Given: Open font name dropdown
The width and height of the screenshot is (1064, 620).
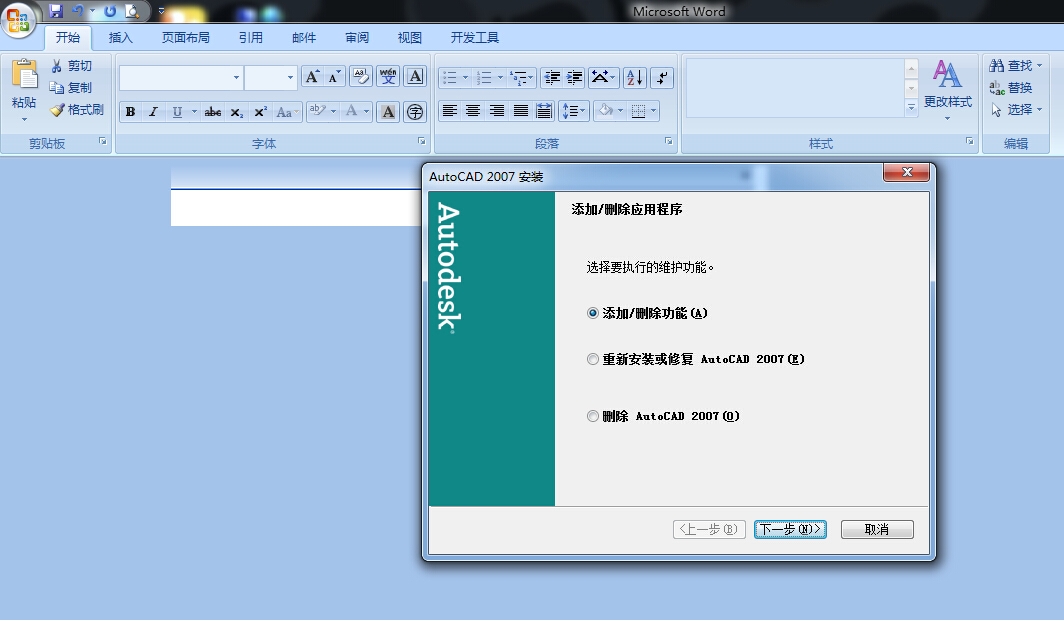Looking at the screenshot, I should point(236,77).
